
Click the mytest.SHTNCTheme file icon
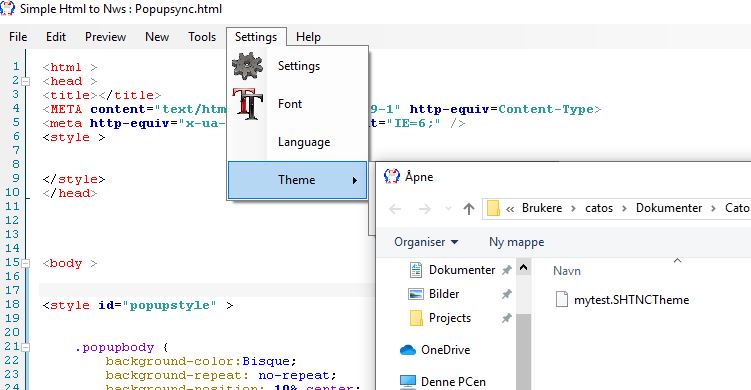click(x=561, y=299)
